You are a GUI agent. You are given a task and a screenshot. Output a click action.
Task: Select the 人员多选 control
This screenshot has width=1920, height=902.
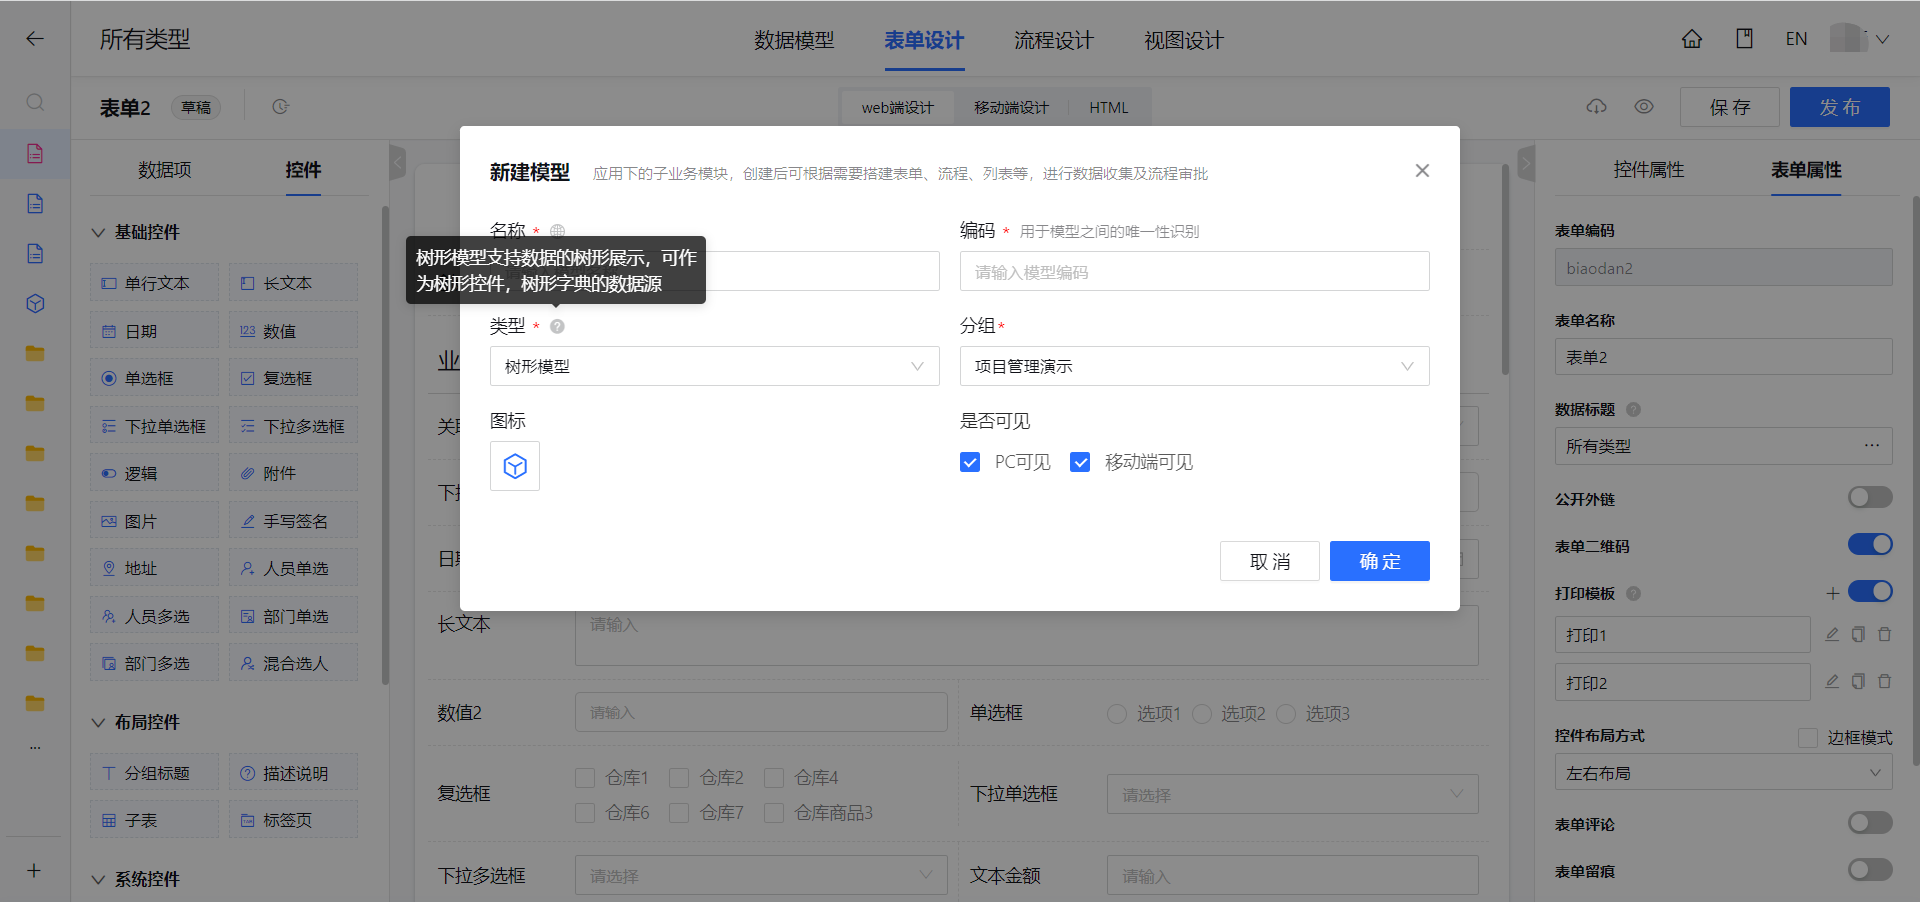click(x=154, y=616)
